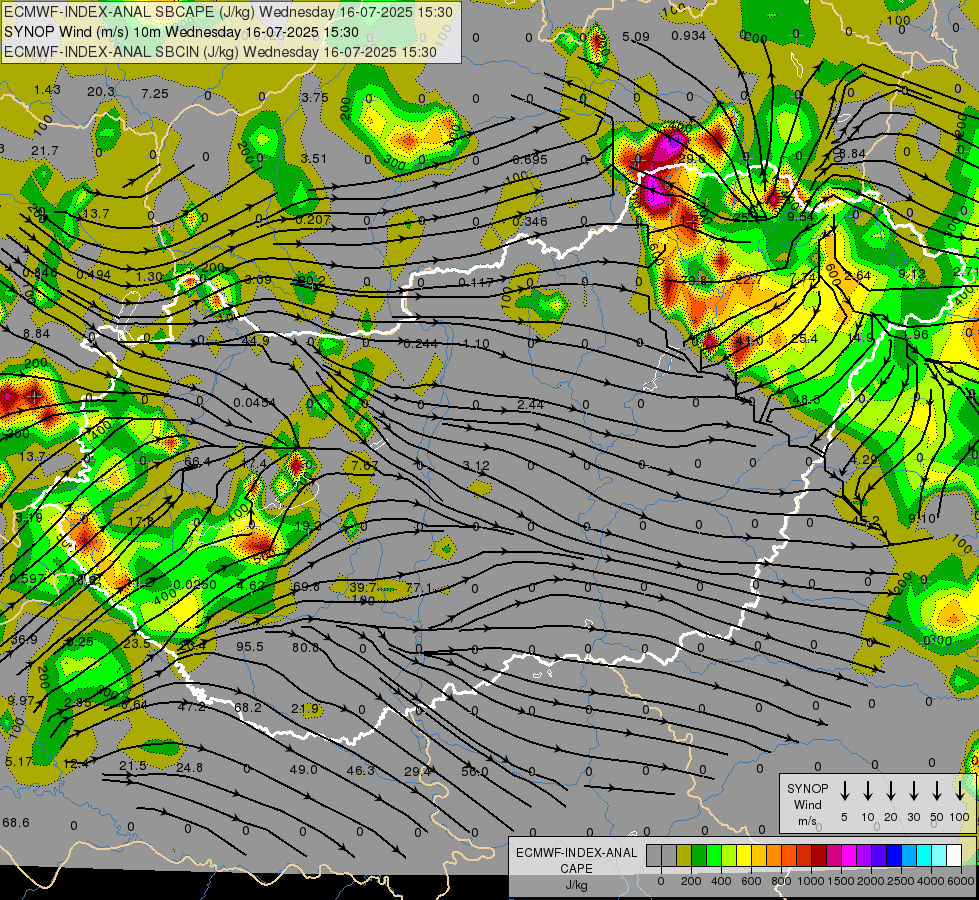Click the 24.8 map value
The height and width of the screenshot is (900, 979).
[x=189, y=768]
